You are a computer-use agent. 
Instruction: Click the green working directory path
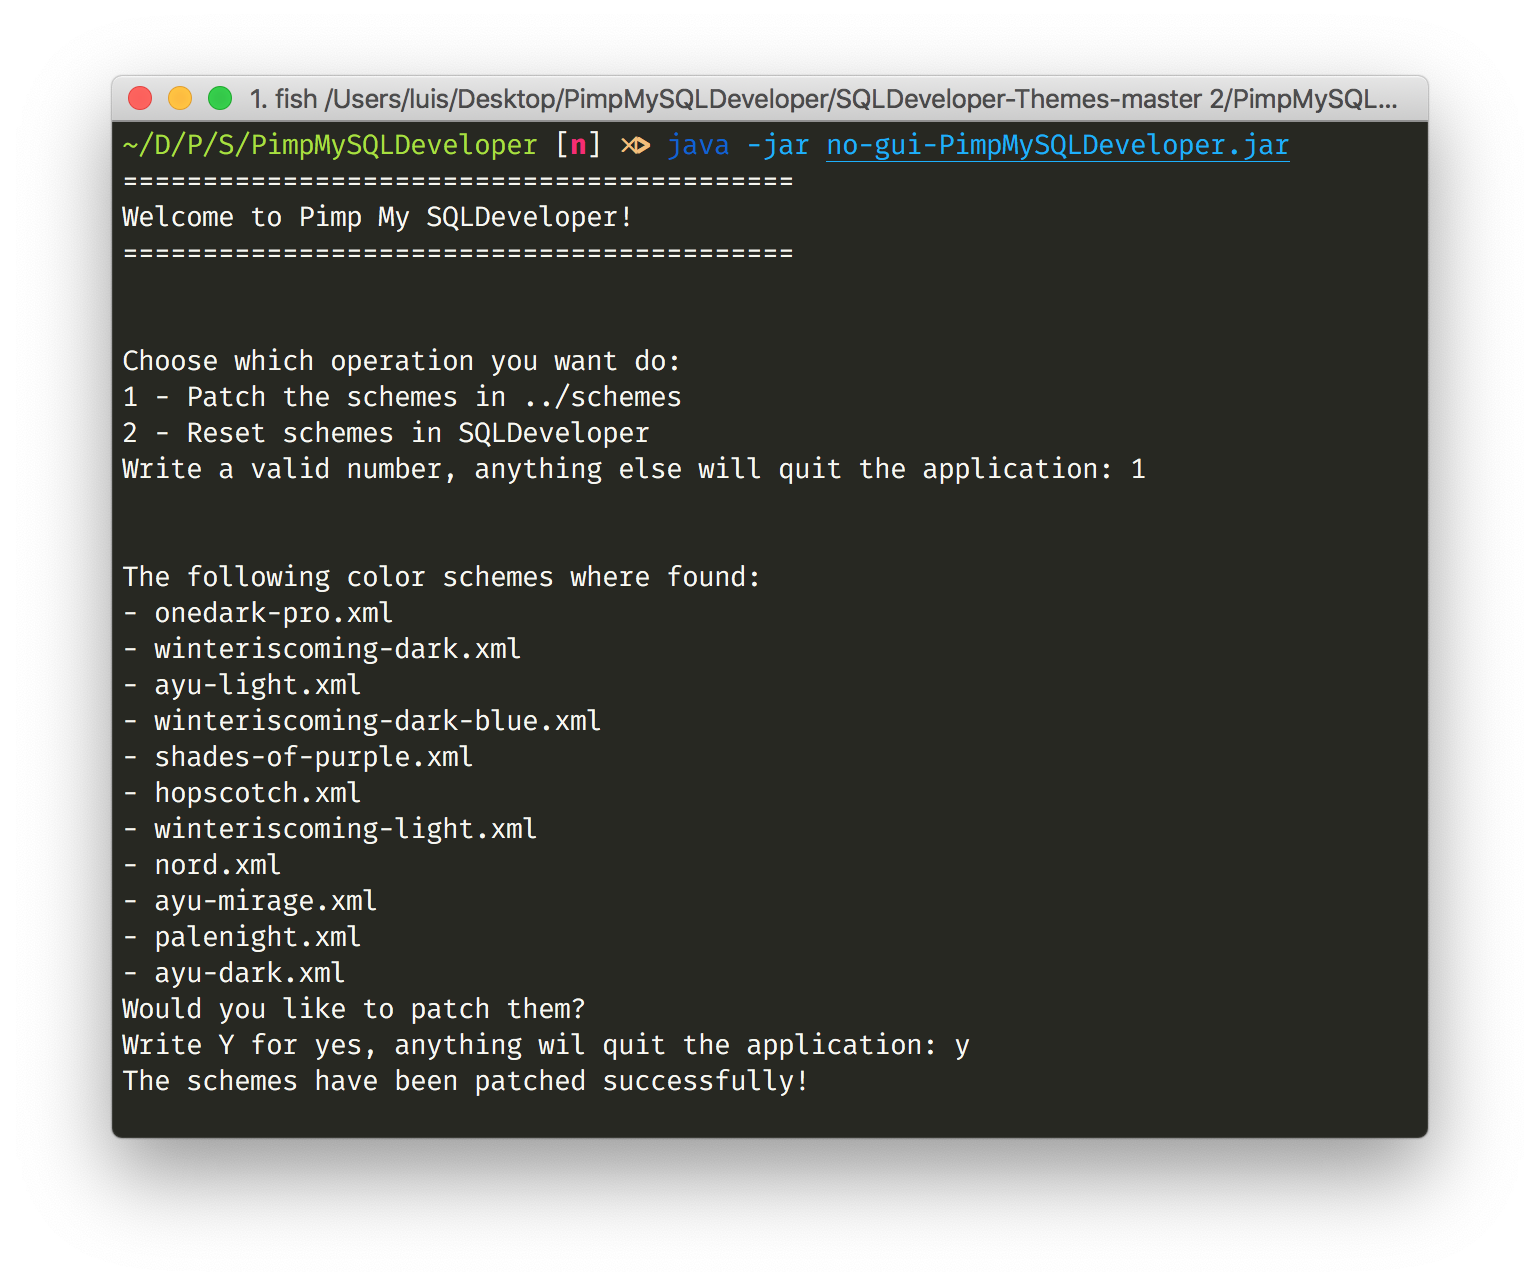point(330,146)
